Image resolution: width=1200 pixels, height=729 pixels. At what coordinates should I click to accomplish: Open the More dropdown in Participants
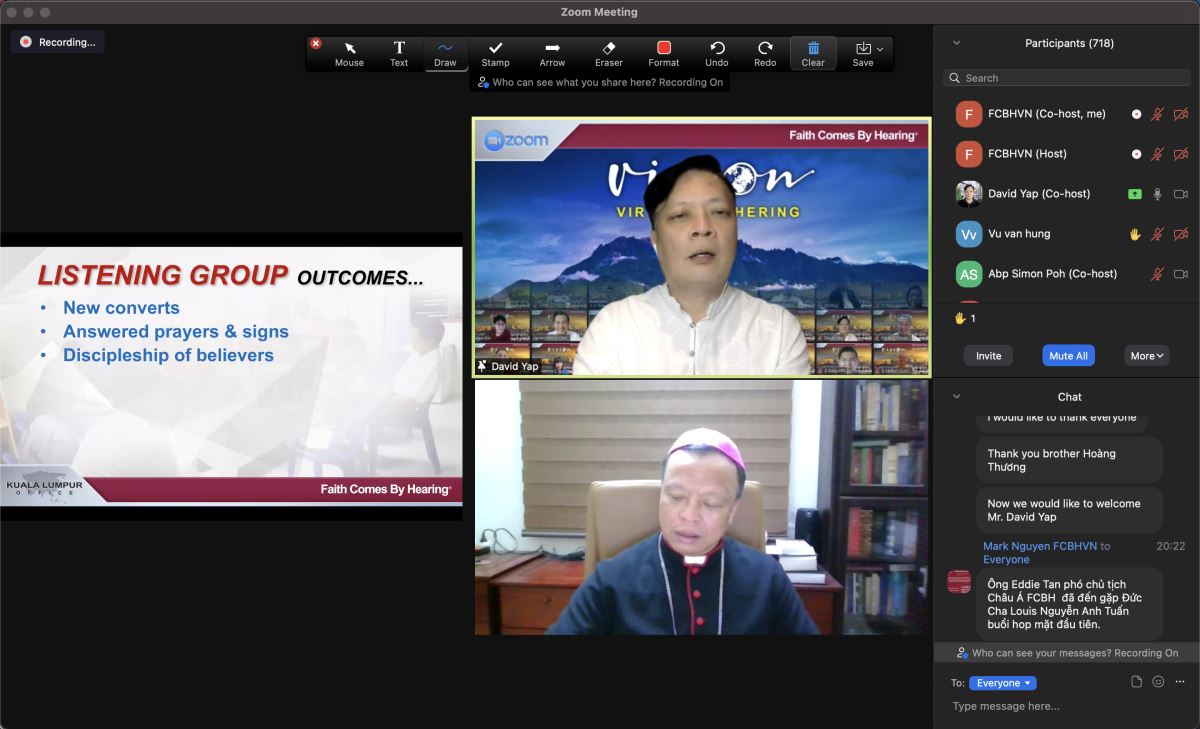tap(1147, 356)
